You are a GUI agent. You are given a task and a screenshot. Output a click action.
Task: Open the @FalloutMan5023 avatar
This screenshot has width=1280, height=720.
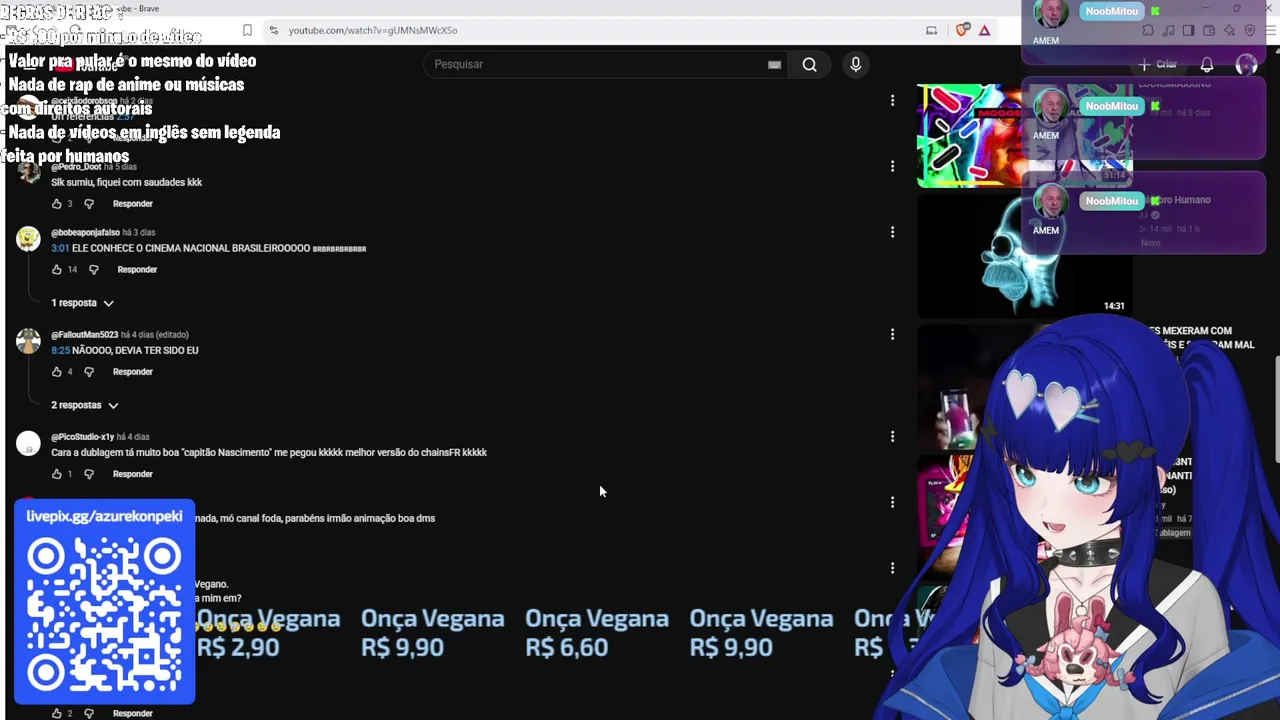29,340
